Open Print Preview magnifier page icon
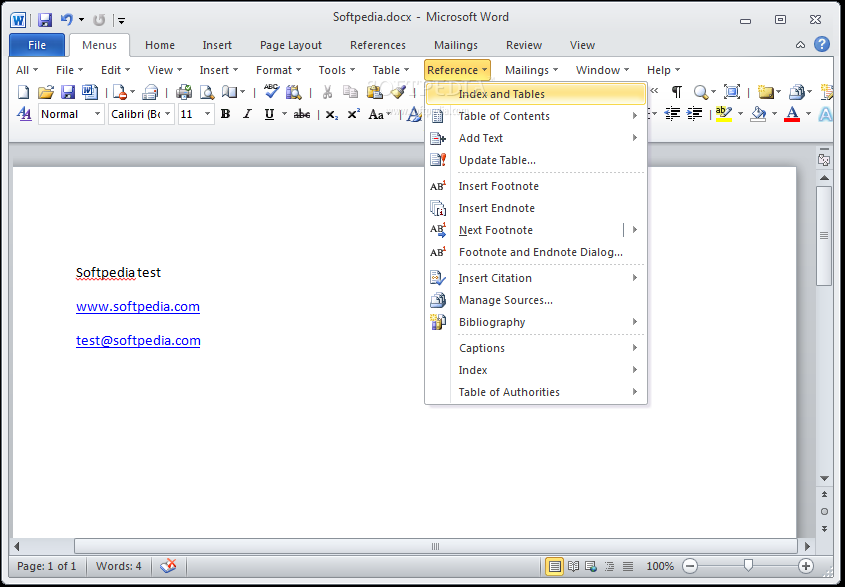This screenshot has width=845, height=587. [207, 92]
